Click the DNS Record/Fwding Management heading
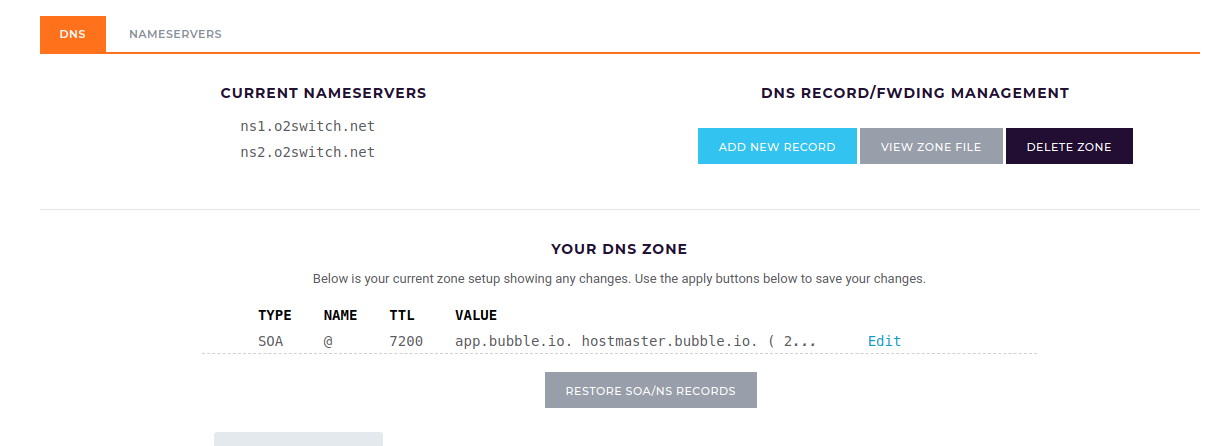The height and width of the screenshot is (446, 1230). 914,93
